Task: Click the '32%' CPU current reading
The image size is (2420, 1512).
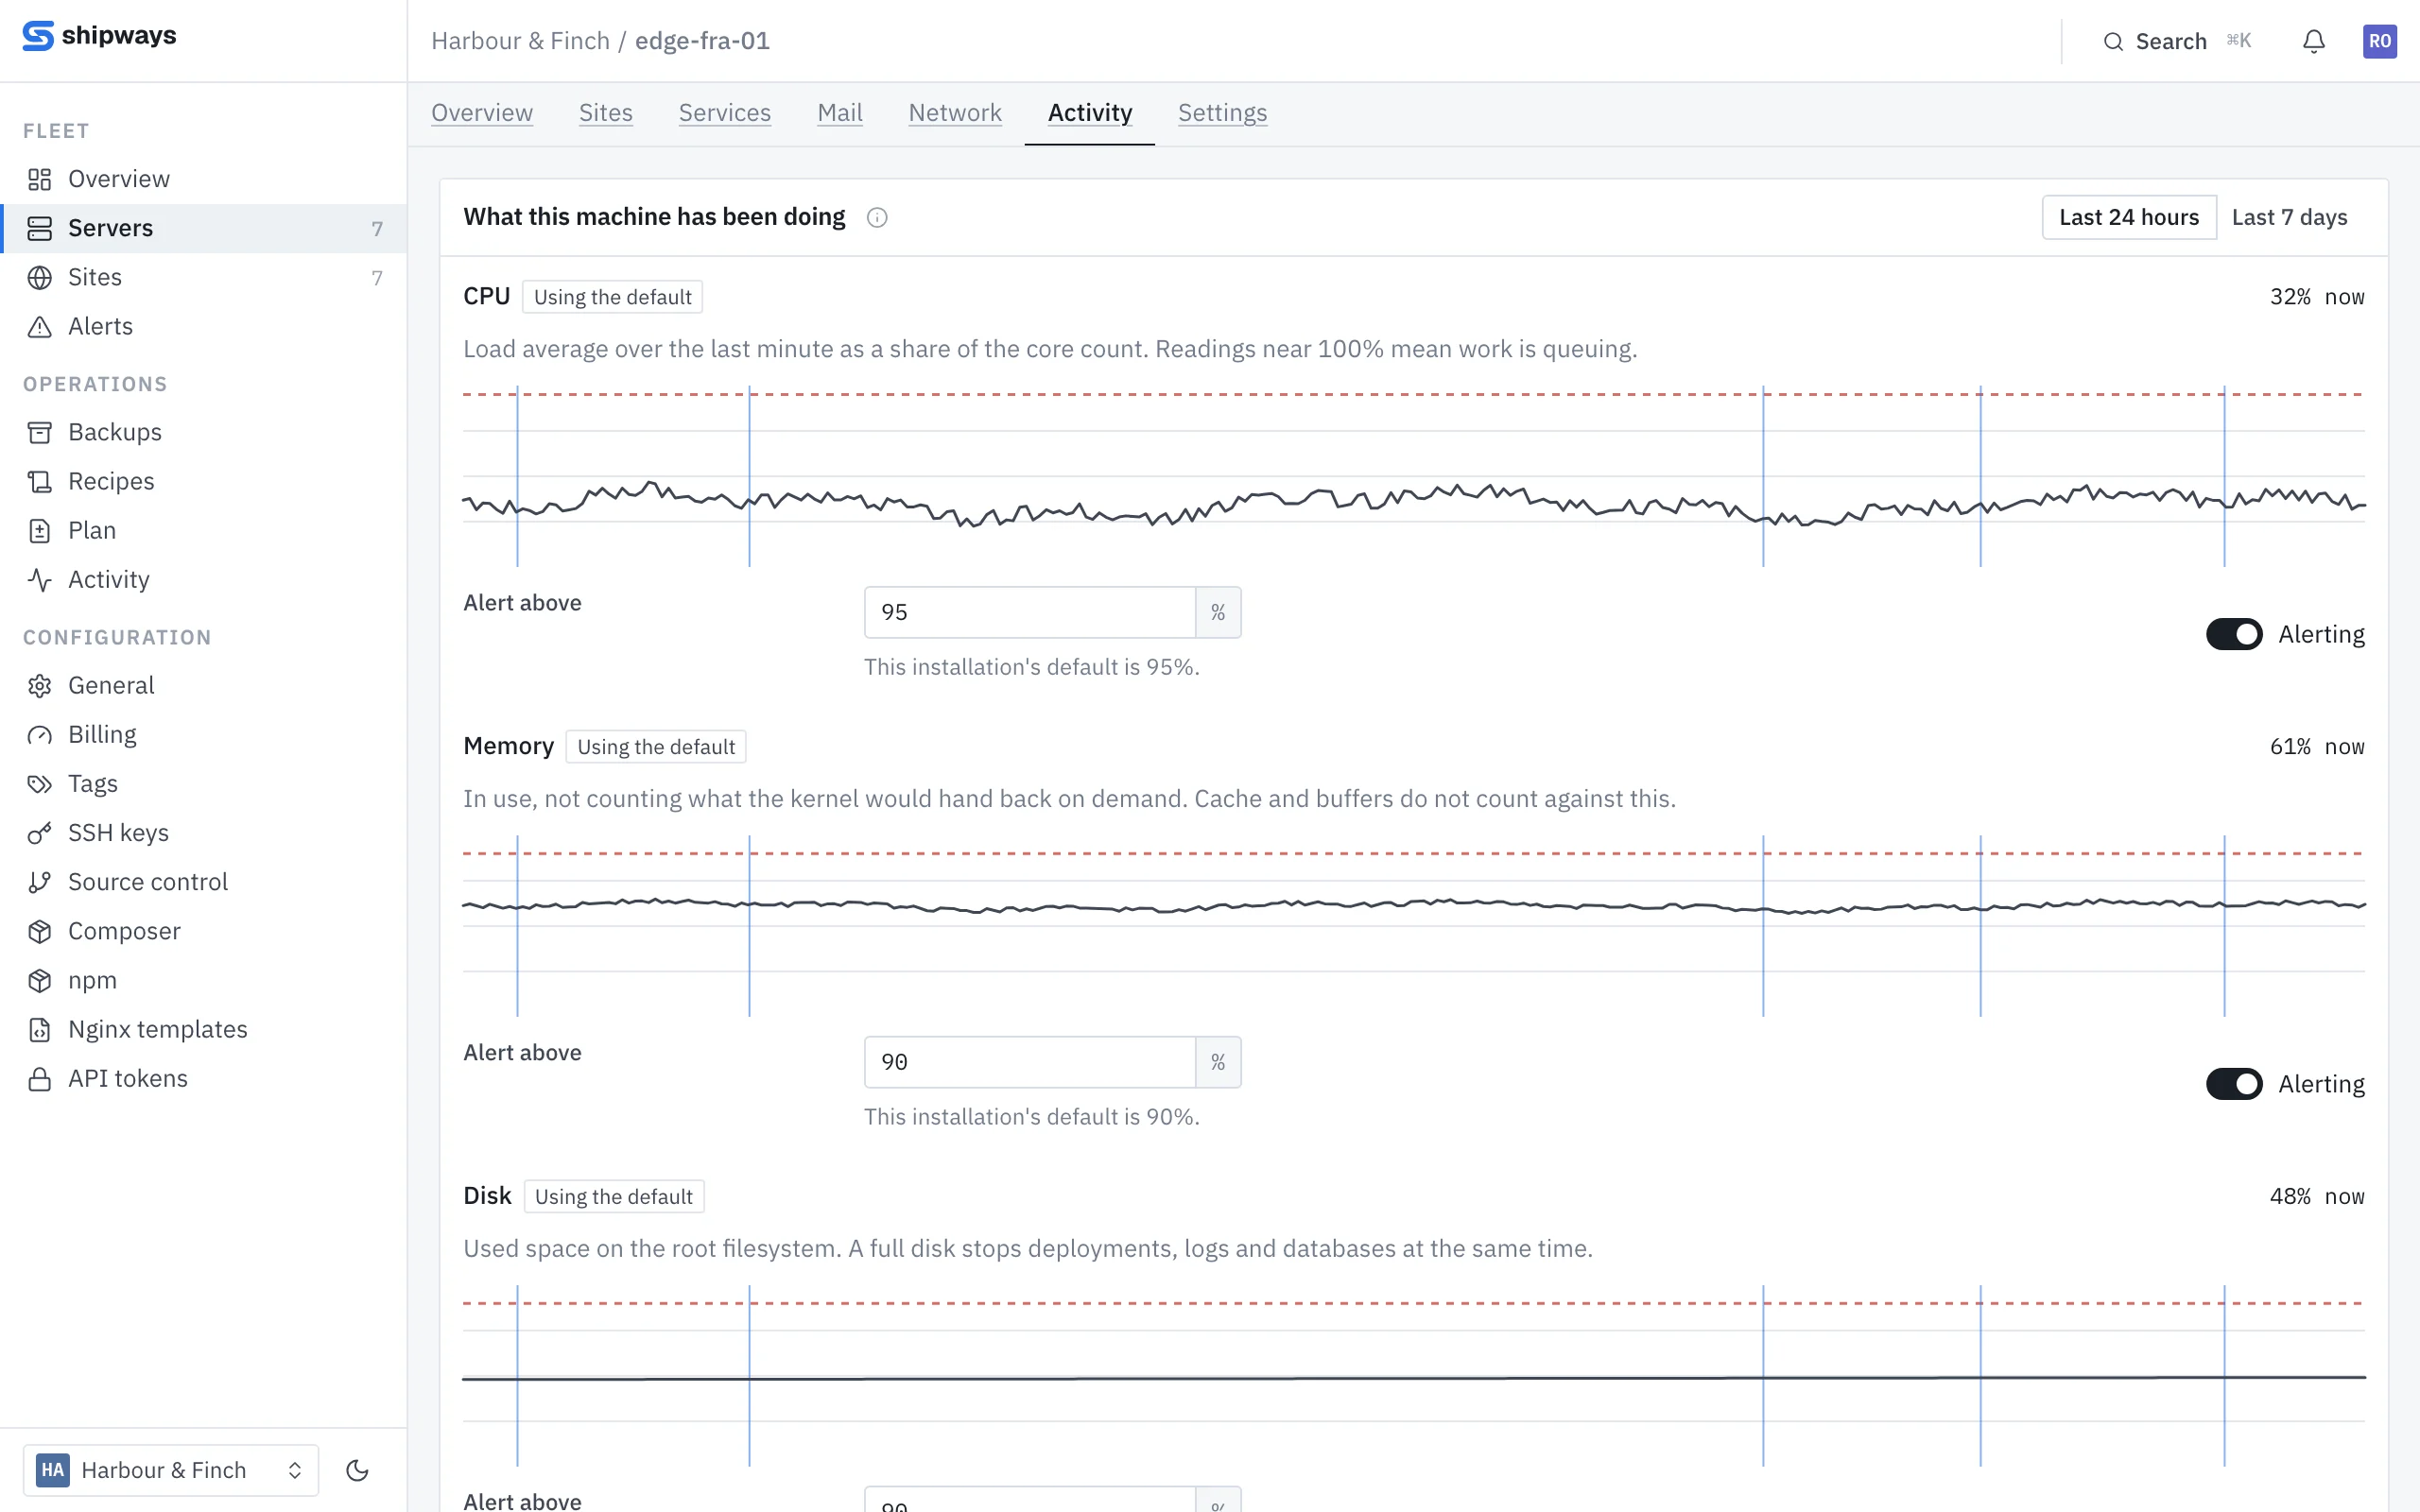Action: click(x=2290, y=297)
